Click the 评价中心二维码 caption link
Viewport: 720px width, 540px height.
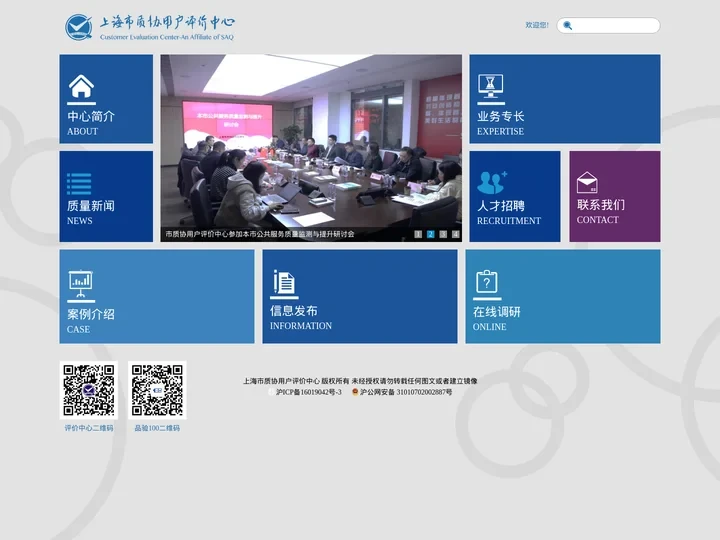tap(89, 428)
